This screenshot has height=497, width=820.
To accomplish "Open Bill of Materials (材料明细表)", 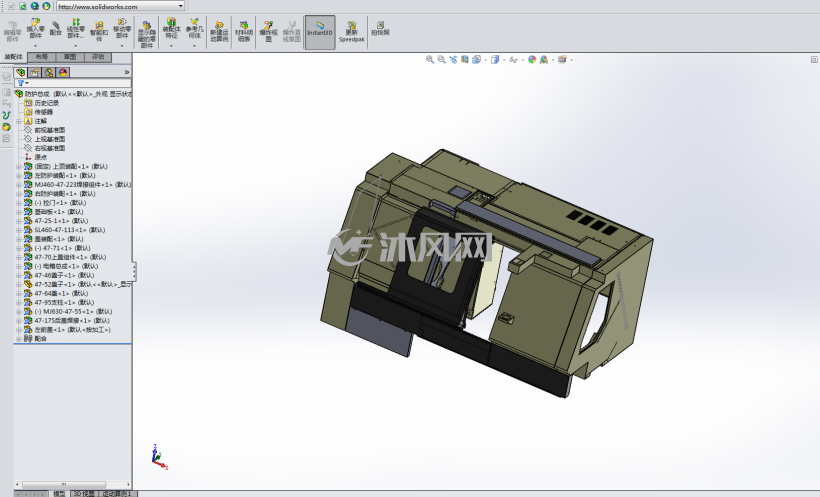I will (244, 31).
